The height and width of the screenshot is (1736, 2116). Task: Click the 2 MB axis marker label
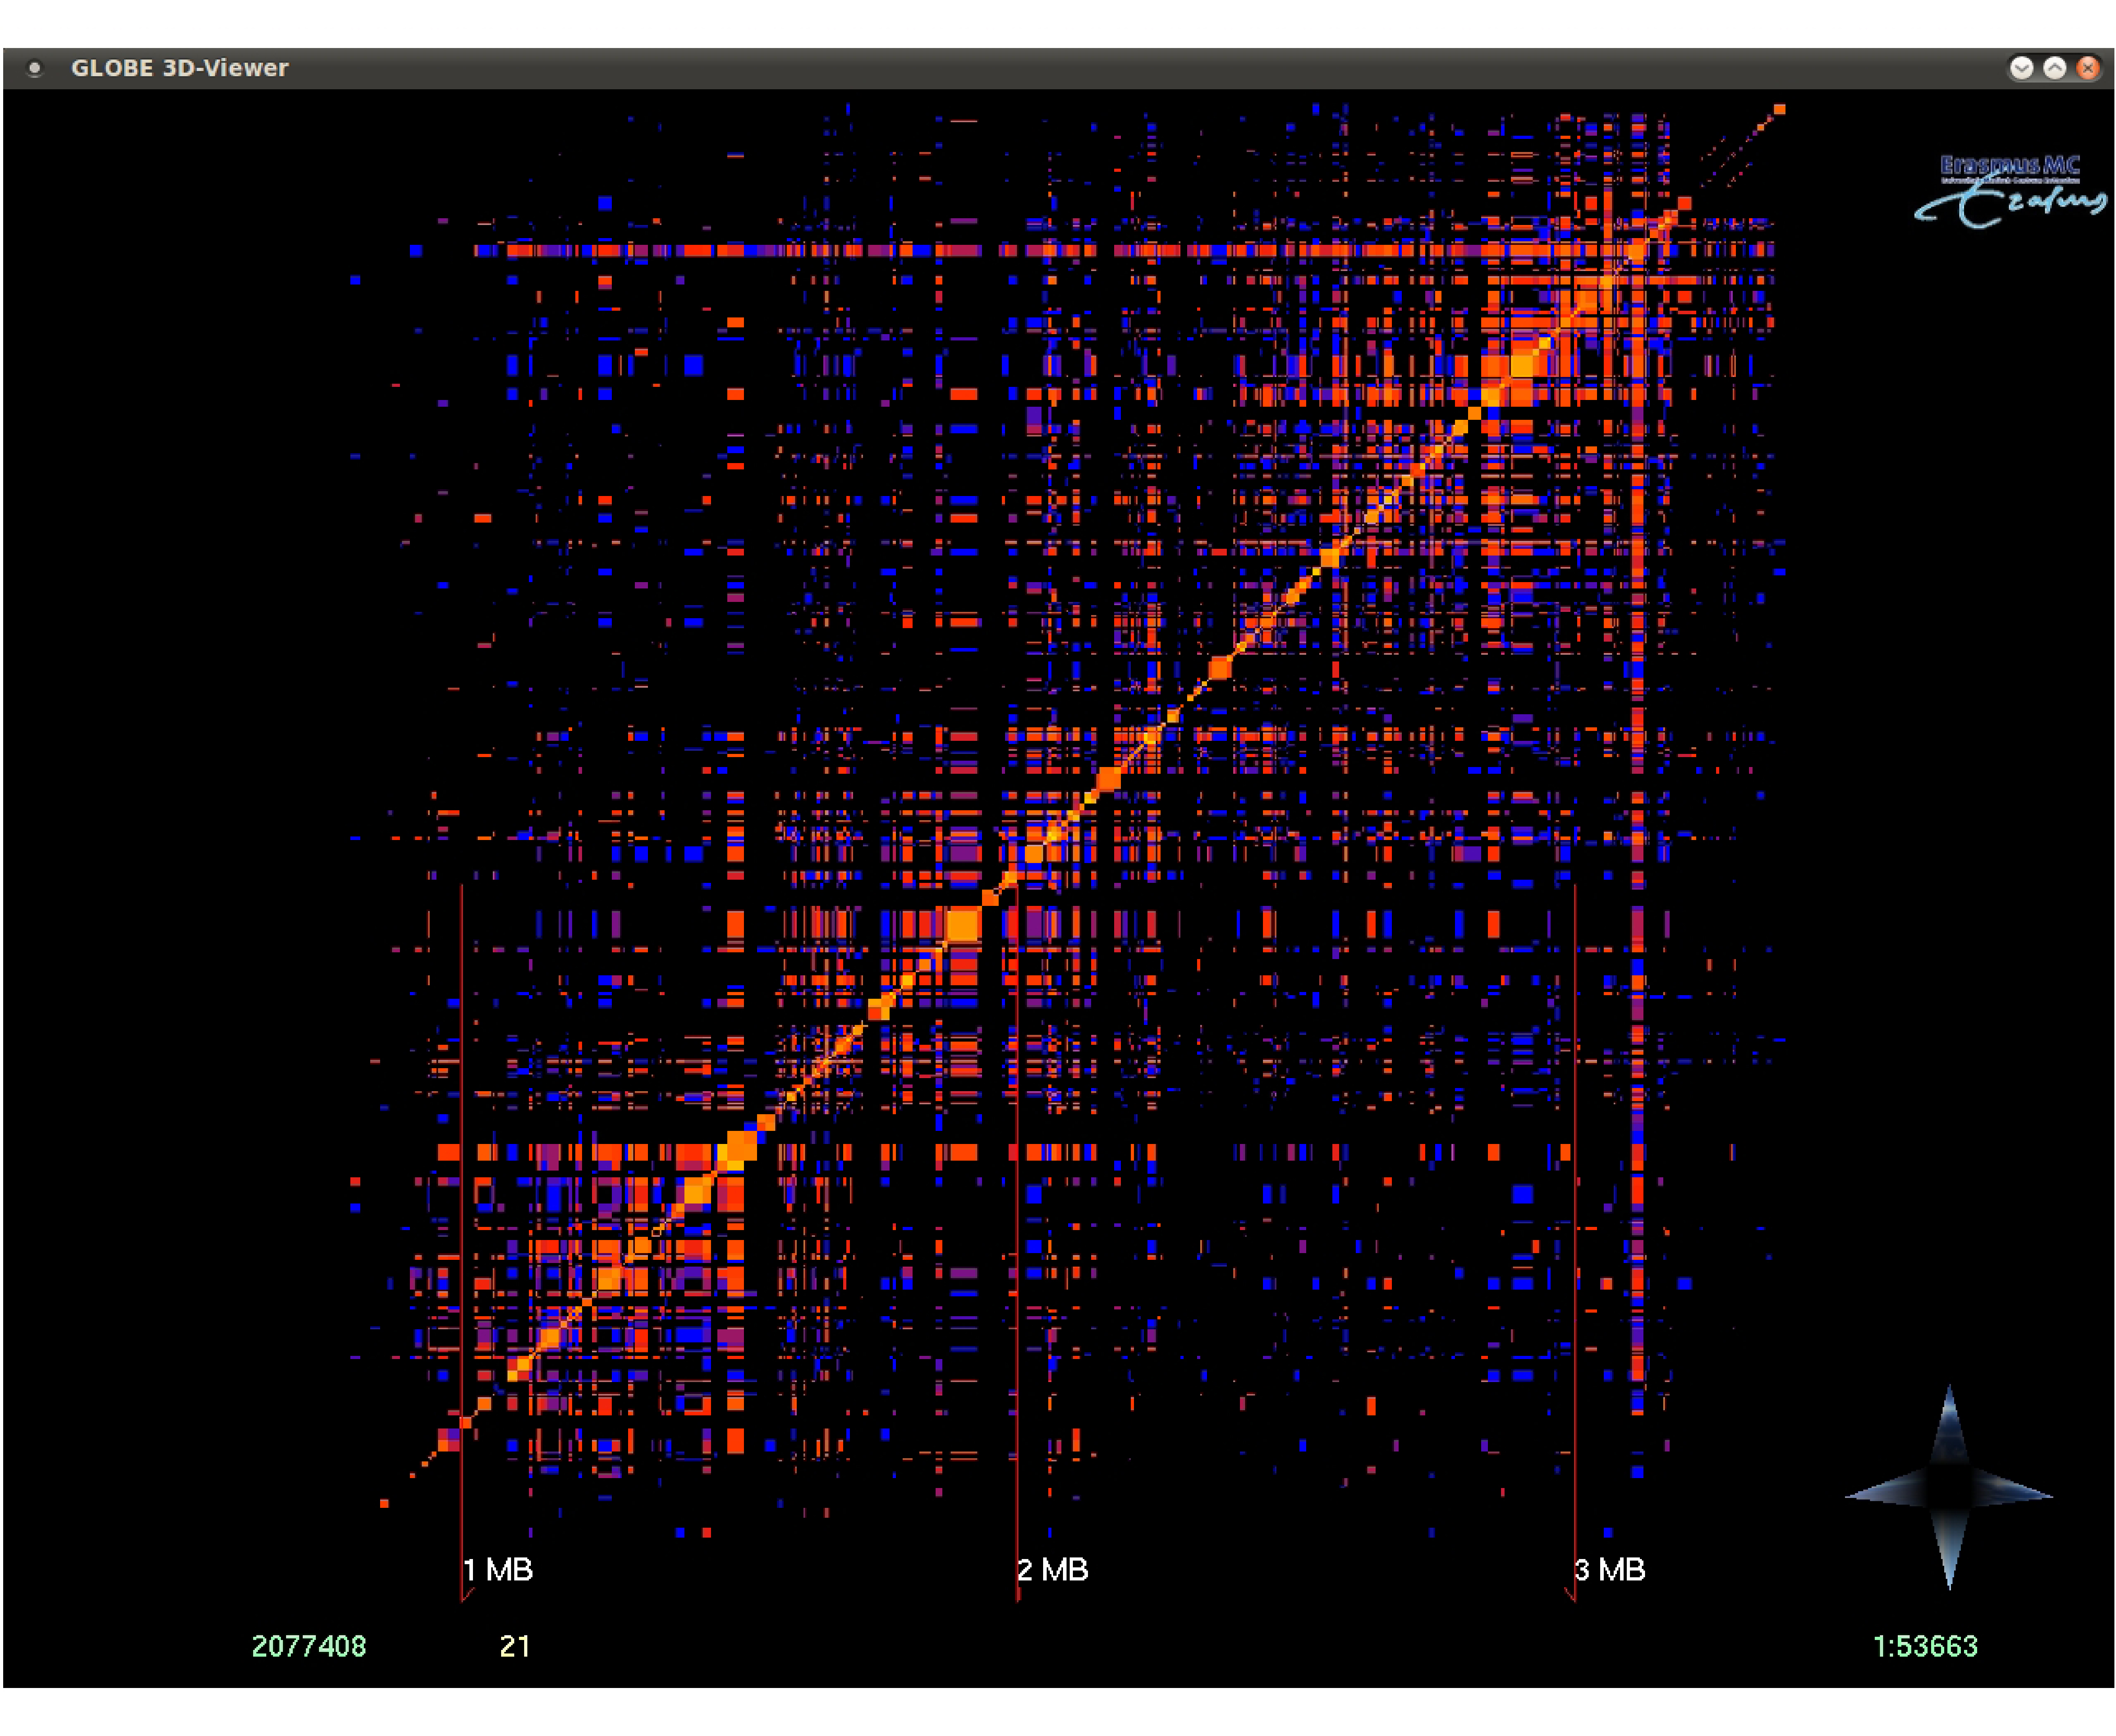tap(1053, 1569)
